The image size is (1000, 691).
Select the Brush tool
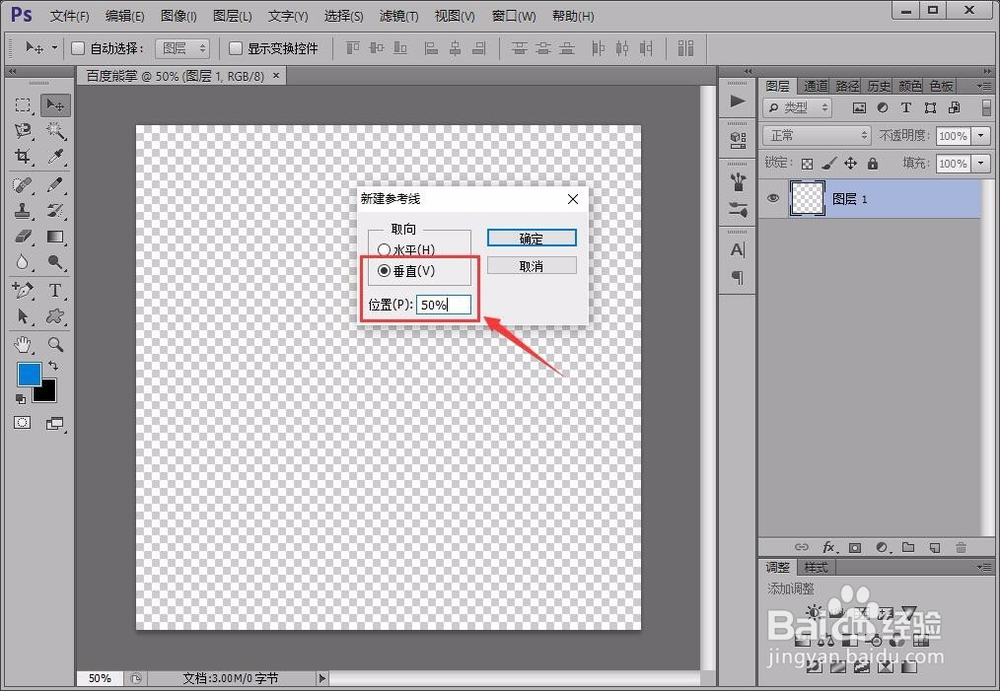coord(55,185)
